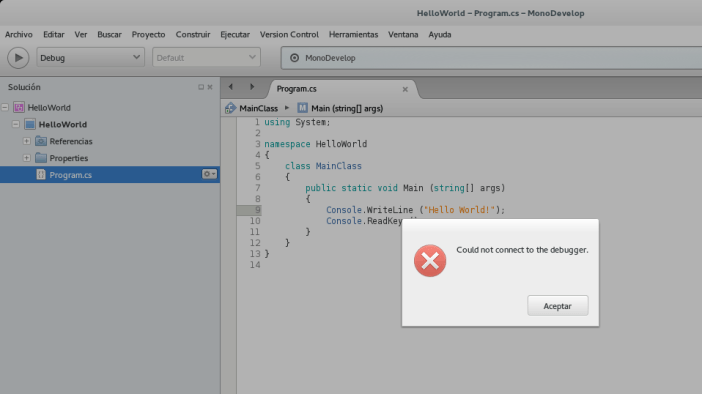
Task: Open the Ayuda menu
Action: coord(440,34)
